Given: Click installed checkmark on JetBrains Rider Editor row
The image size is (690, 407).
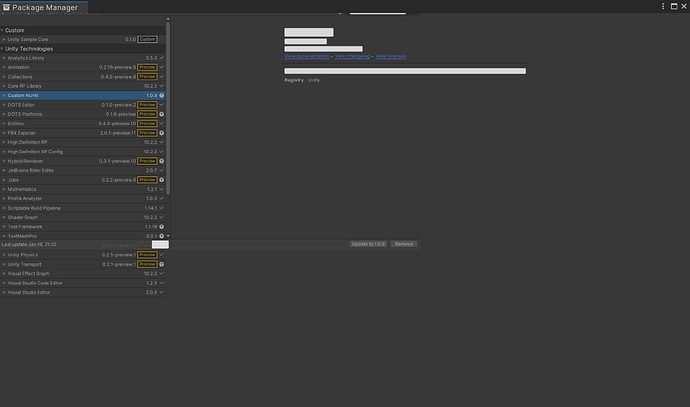Looking at the screenshot, I should (161, 170).
